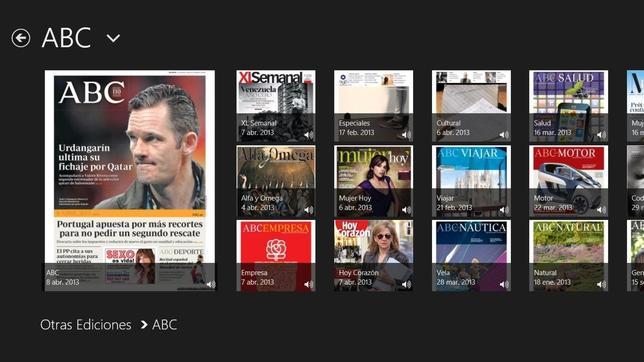Click the speaker icon on XL Semanal tile
644x362 pixels.
click(308, 134)
